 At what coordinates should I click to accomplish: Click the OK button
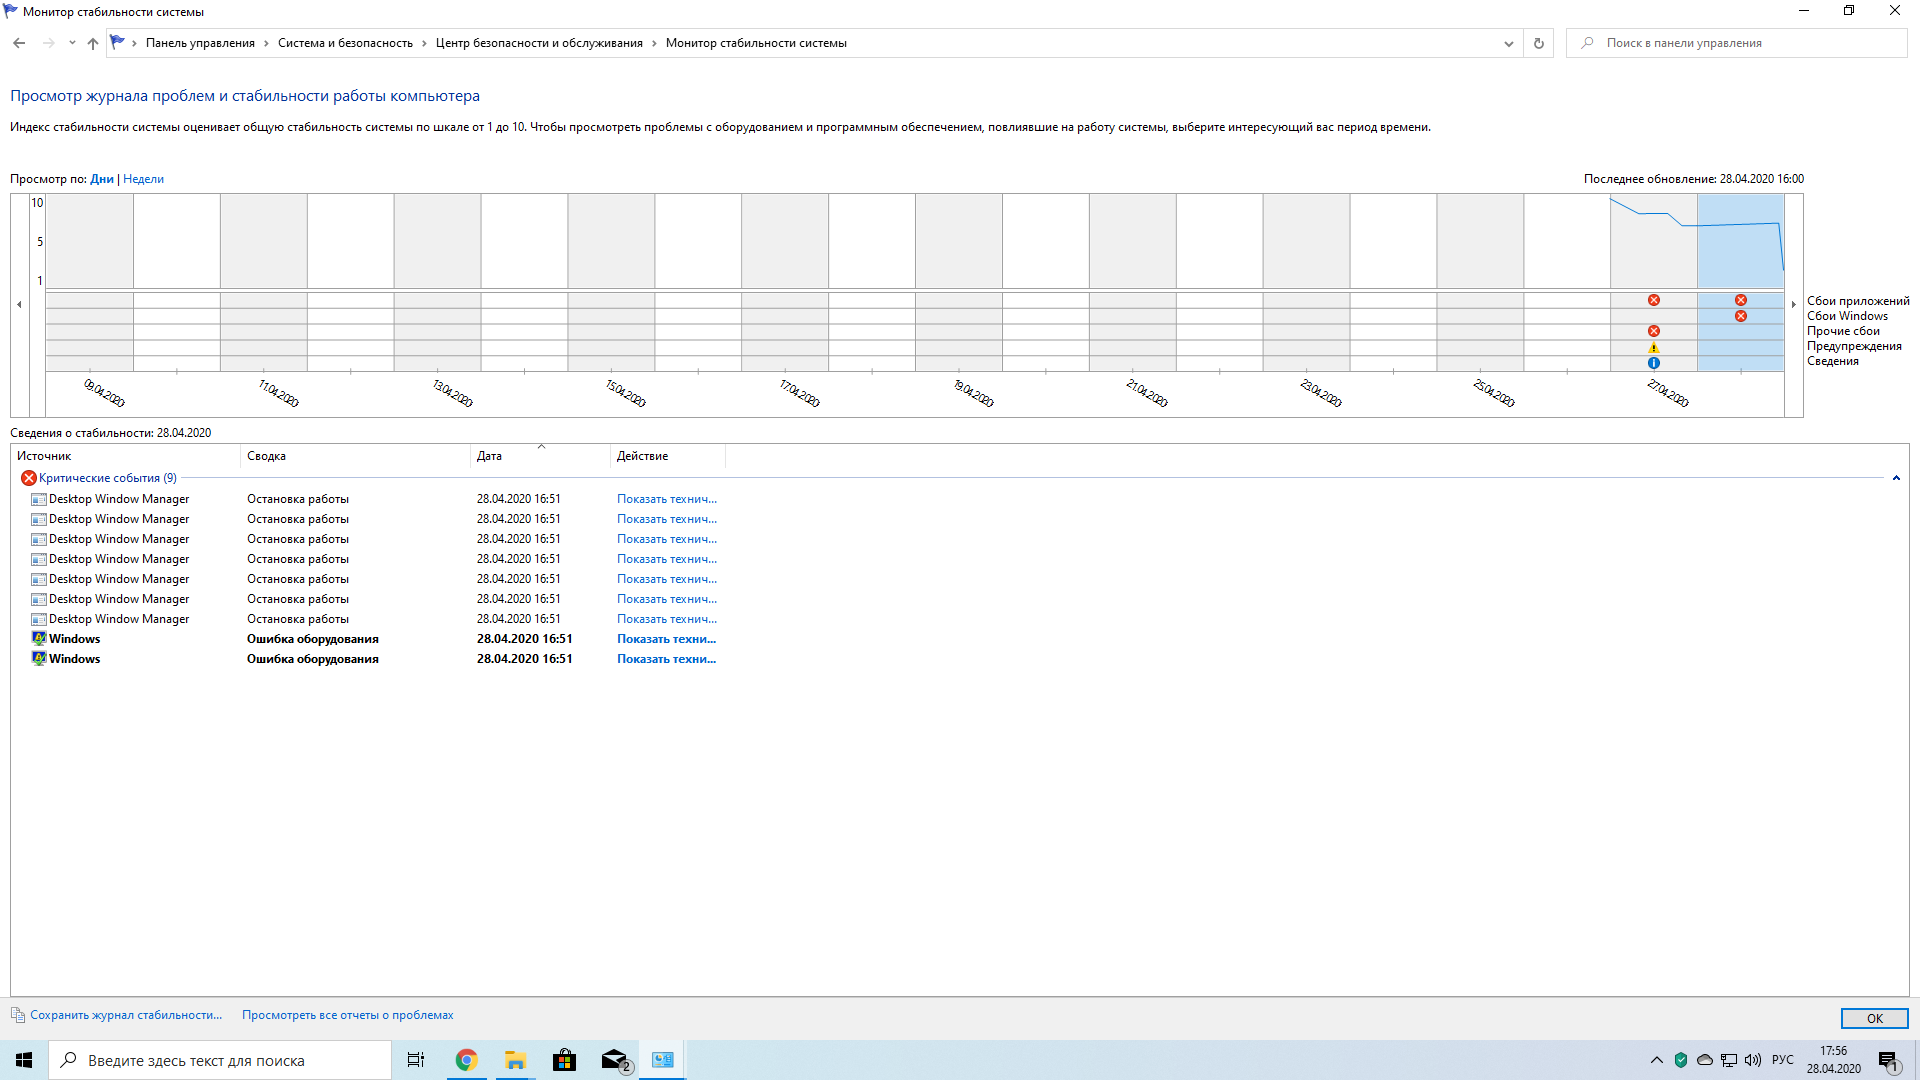1874,1018
